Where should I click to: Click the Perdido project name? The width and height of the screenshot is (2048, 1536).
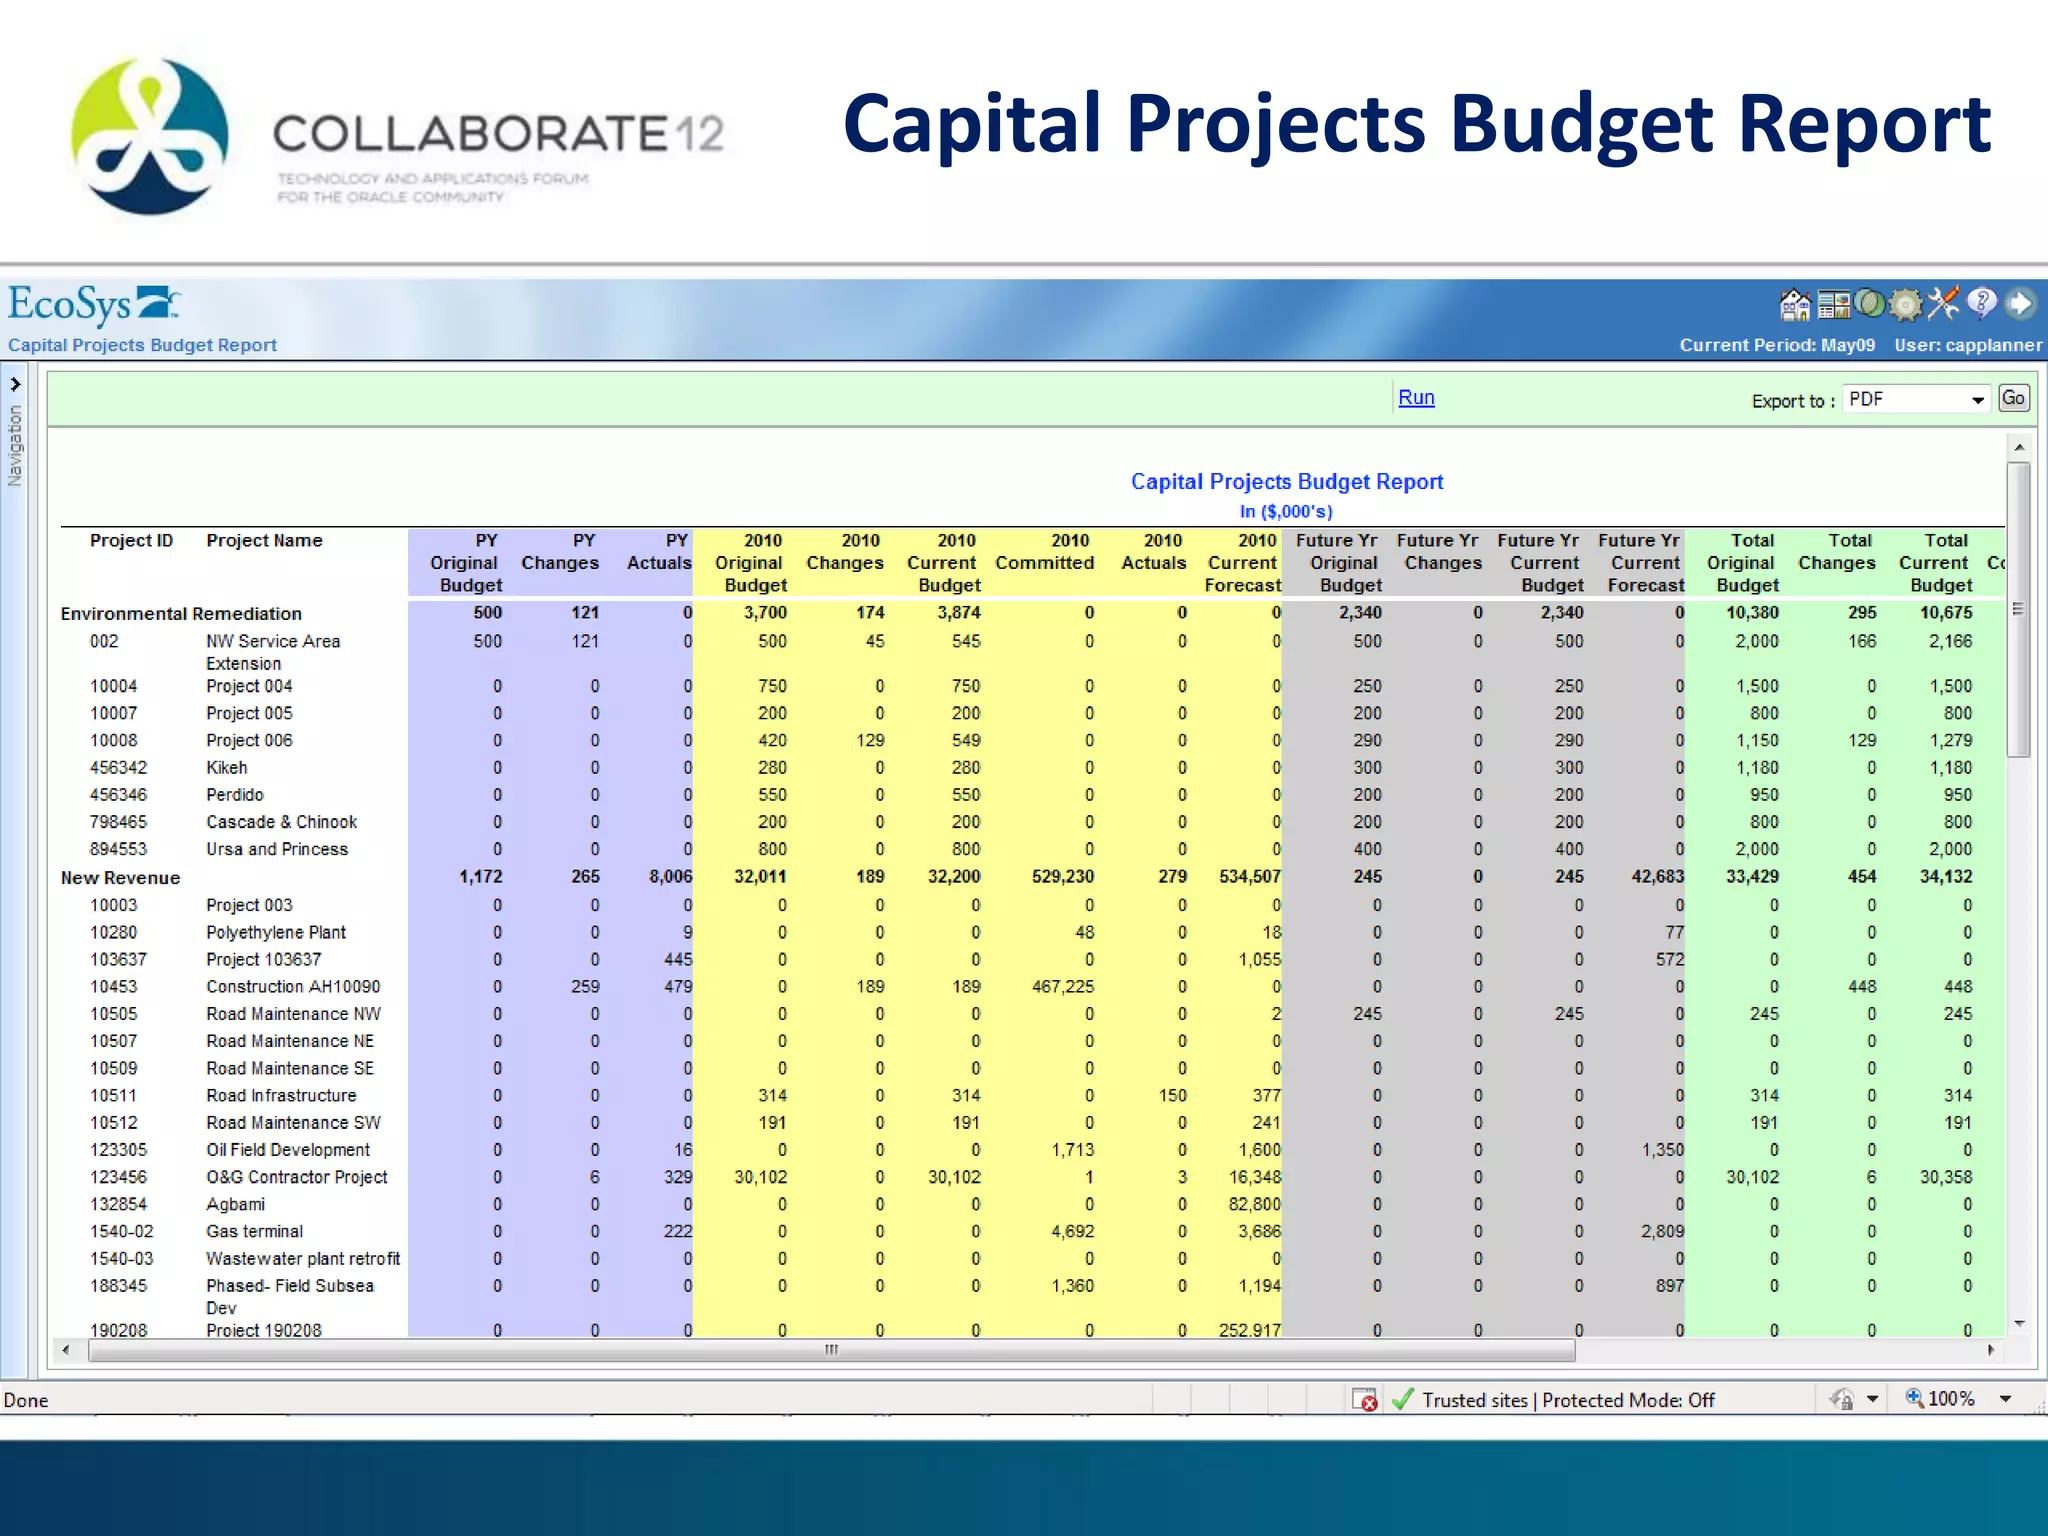(235, 795)
